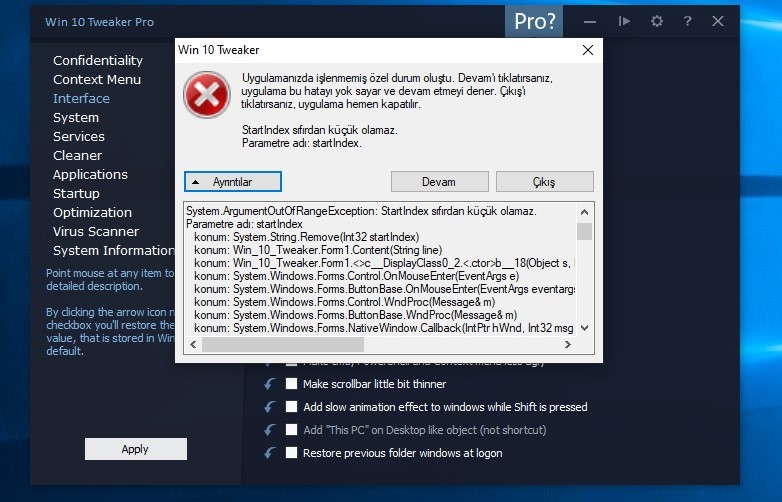Image resolution: width=782 pixels, height=502 pixels.
Task: Click restore arrow beside slow animation option
Action: click(x=270, y=406)
